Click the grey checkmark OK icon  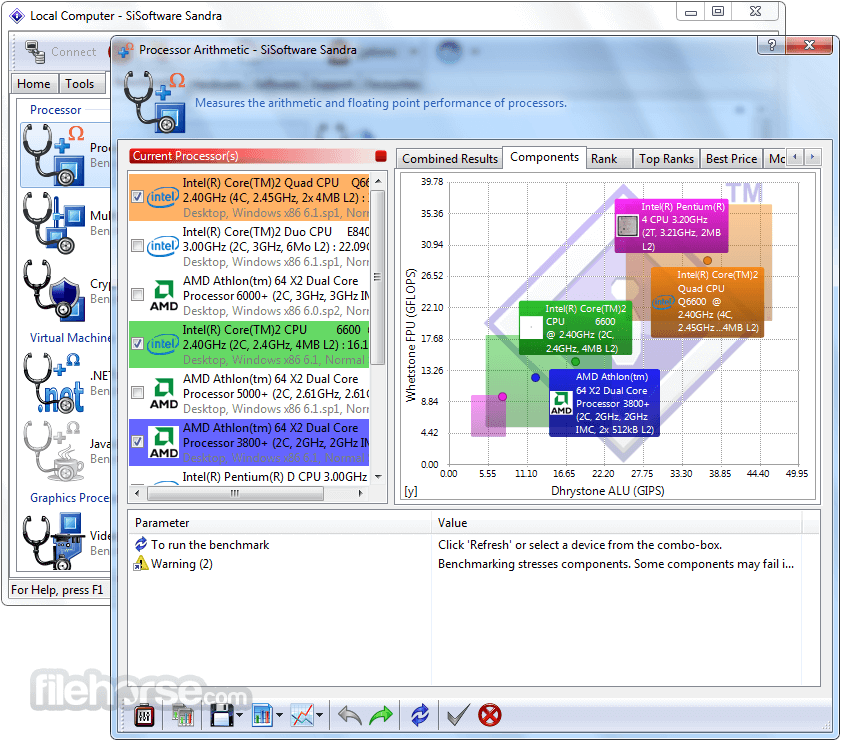pos(458,715)
